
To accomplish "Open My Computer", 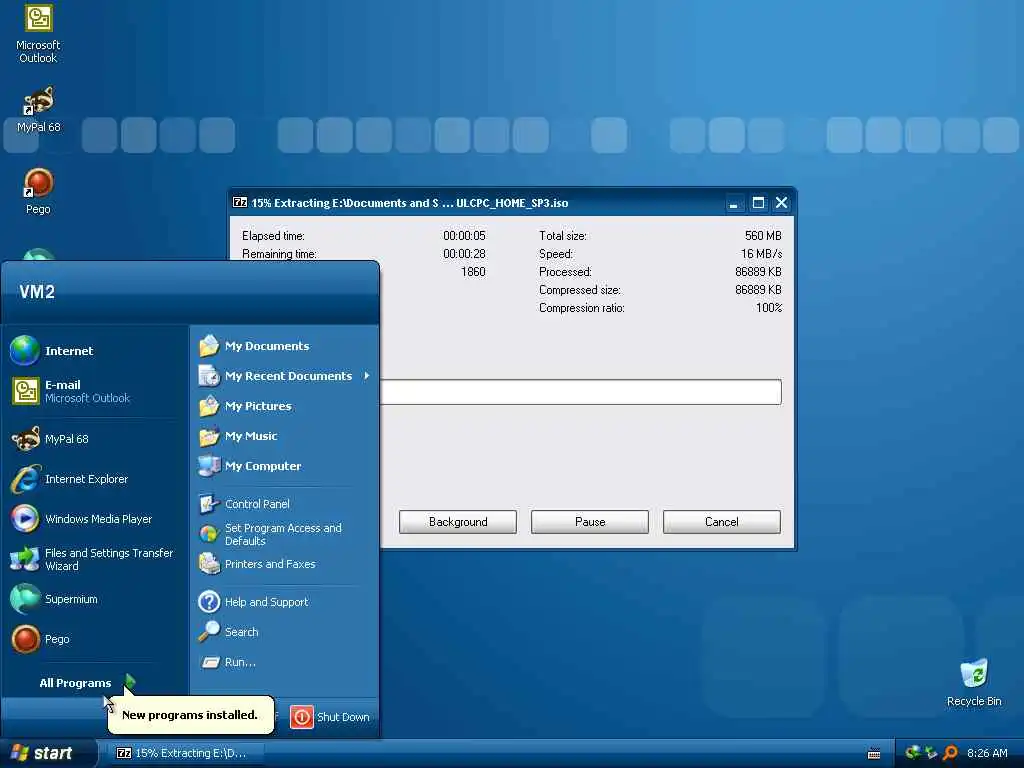I will 284,466.
